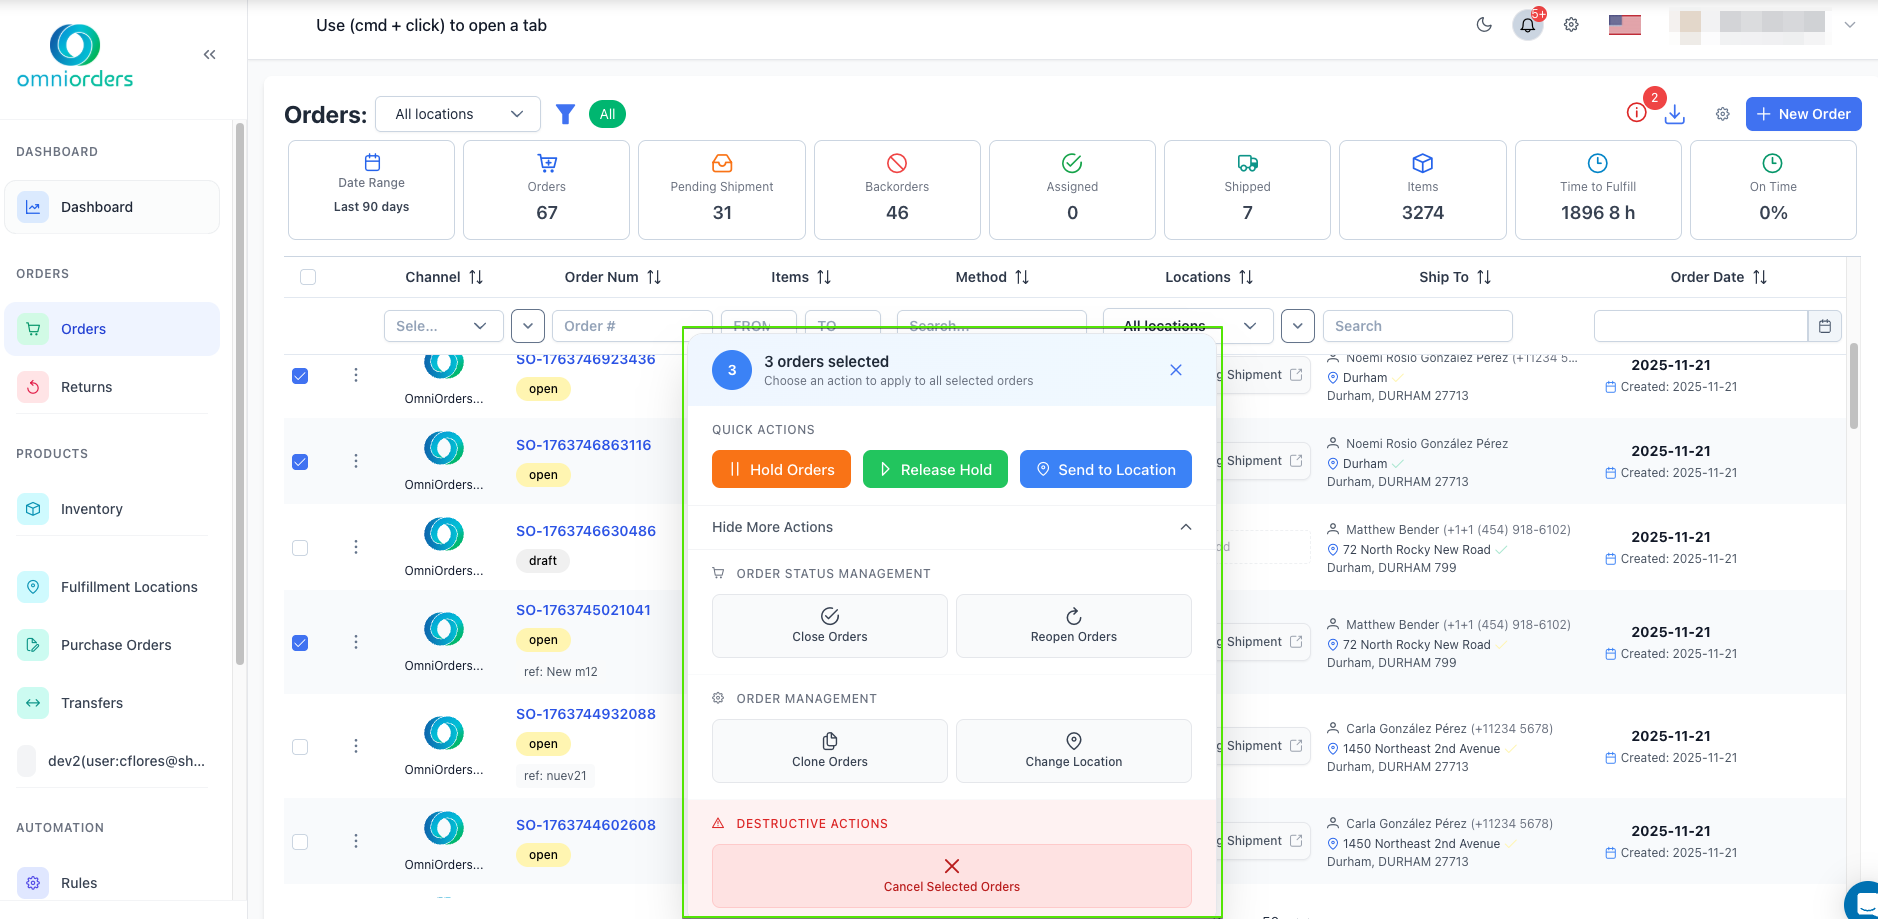The width and height of the screenshot is (1878, 922).
Task: Open the All locations dropdown
Action: pos(456,114)
